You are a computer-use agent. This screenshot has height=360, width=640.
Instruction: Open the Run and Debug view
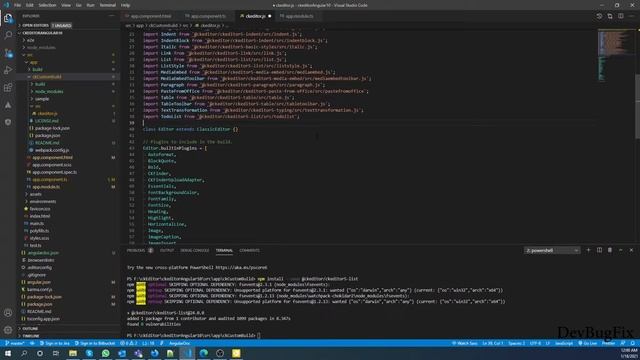[x=8, y=70]
